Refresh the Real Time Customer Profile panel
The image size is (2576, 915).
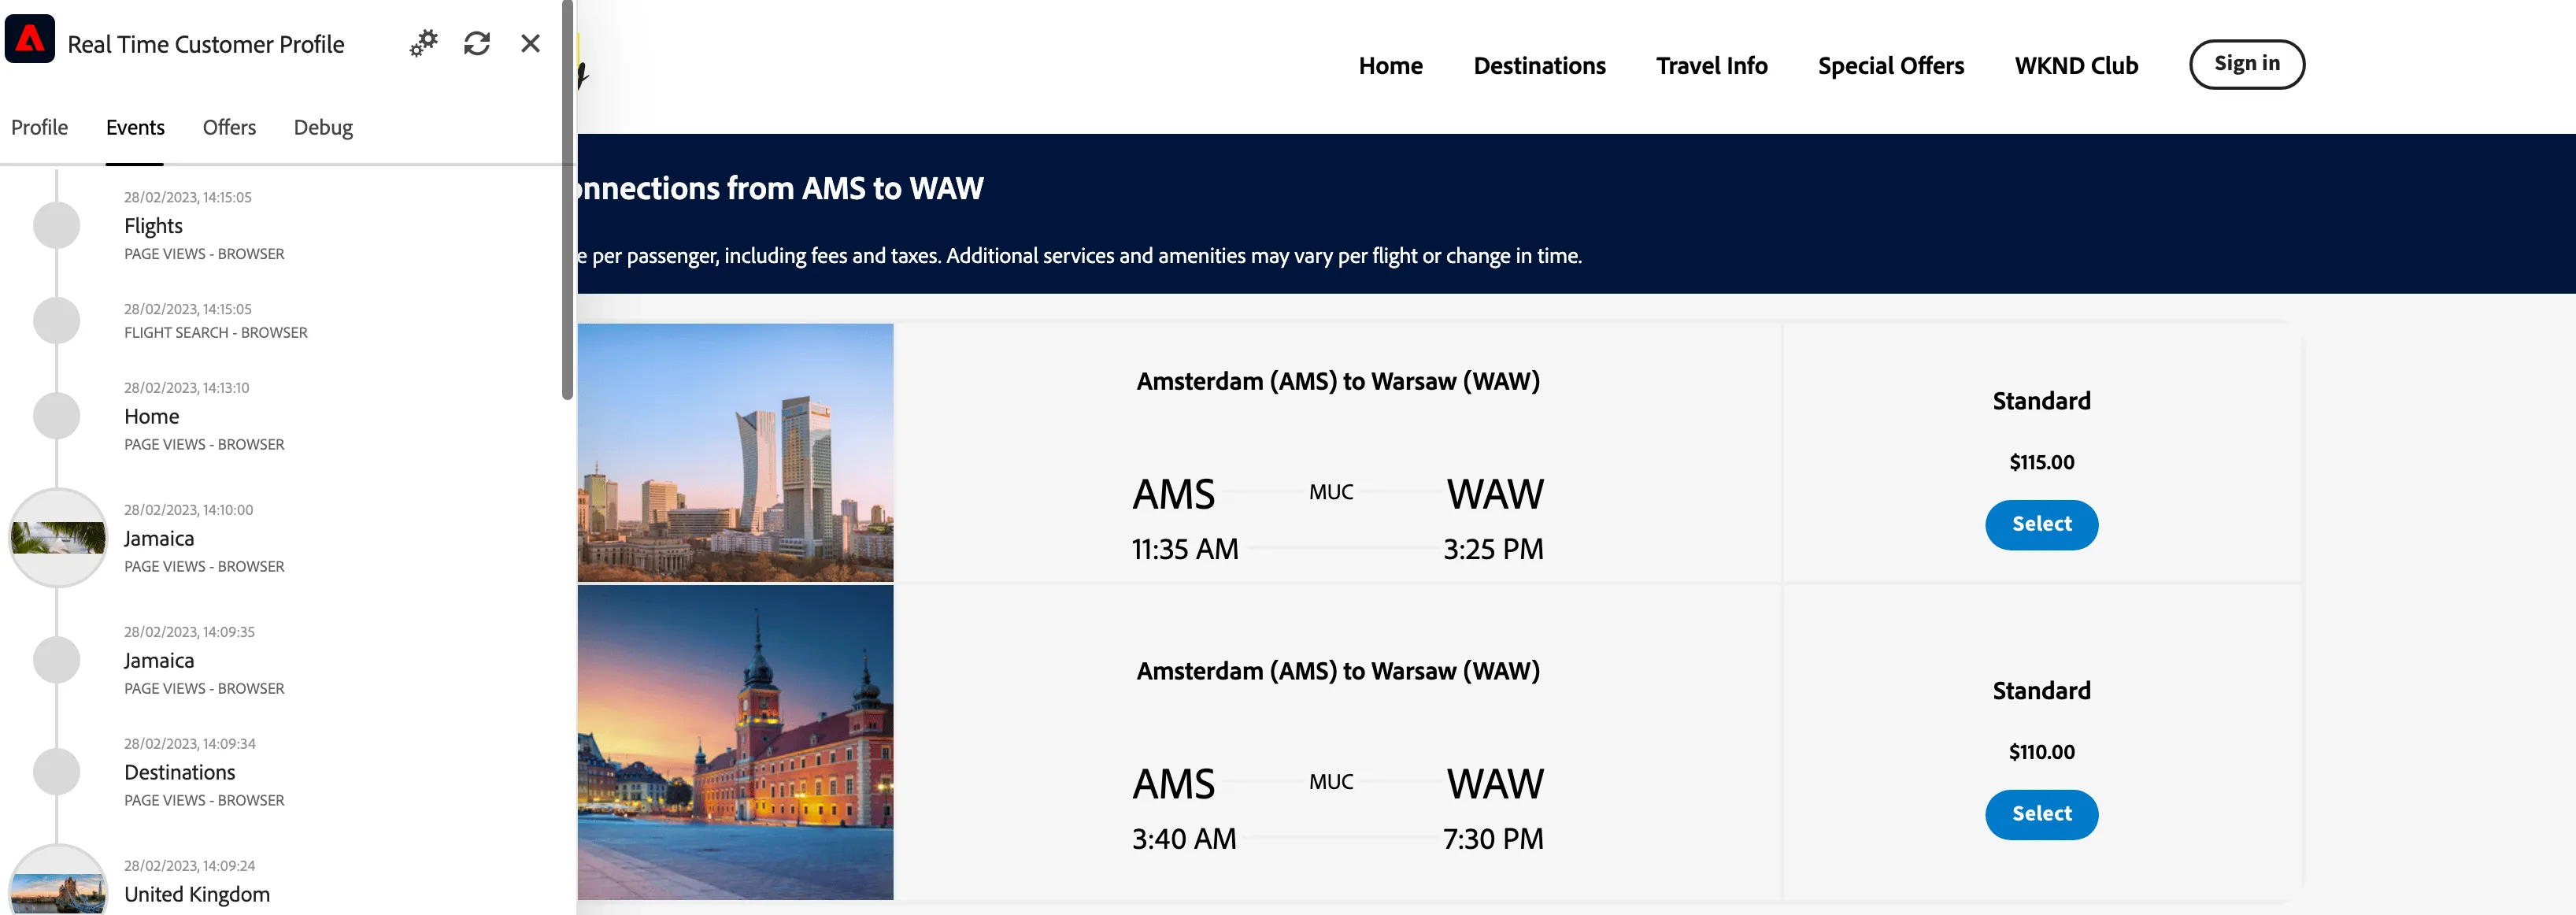click(x=477, y=44)
